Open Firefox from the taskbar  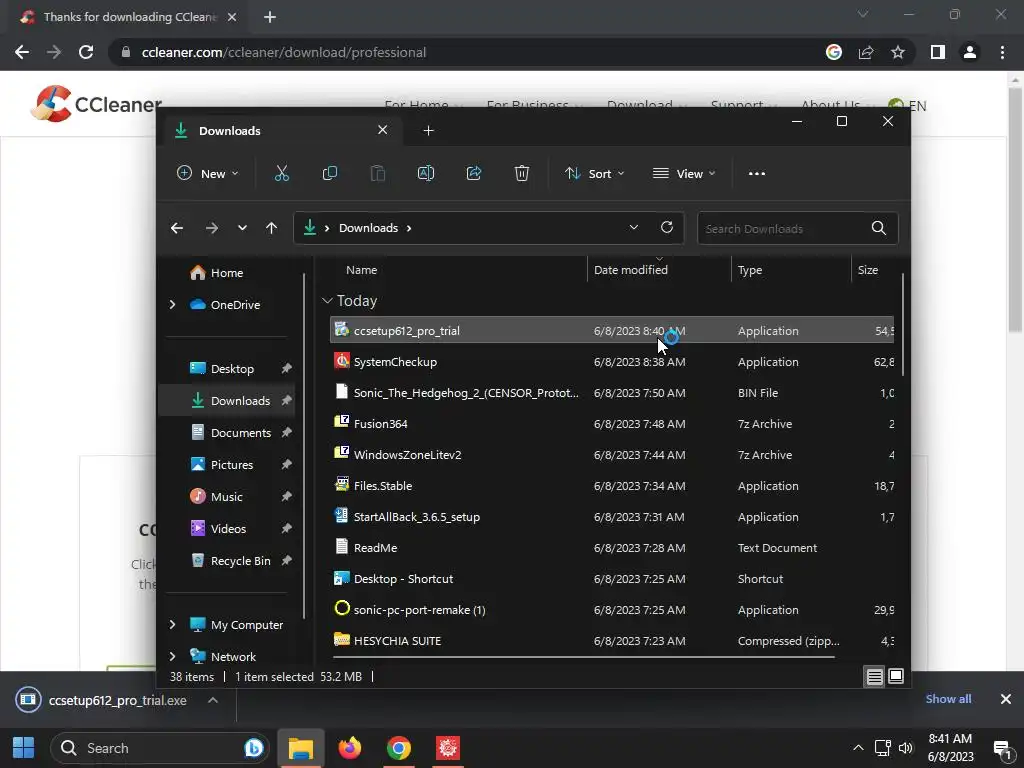(349, 748)
